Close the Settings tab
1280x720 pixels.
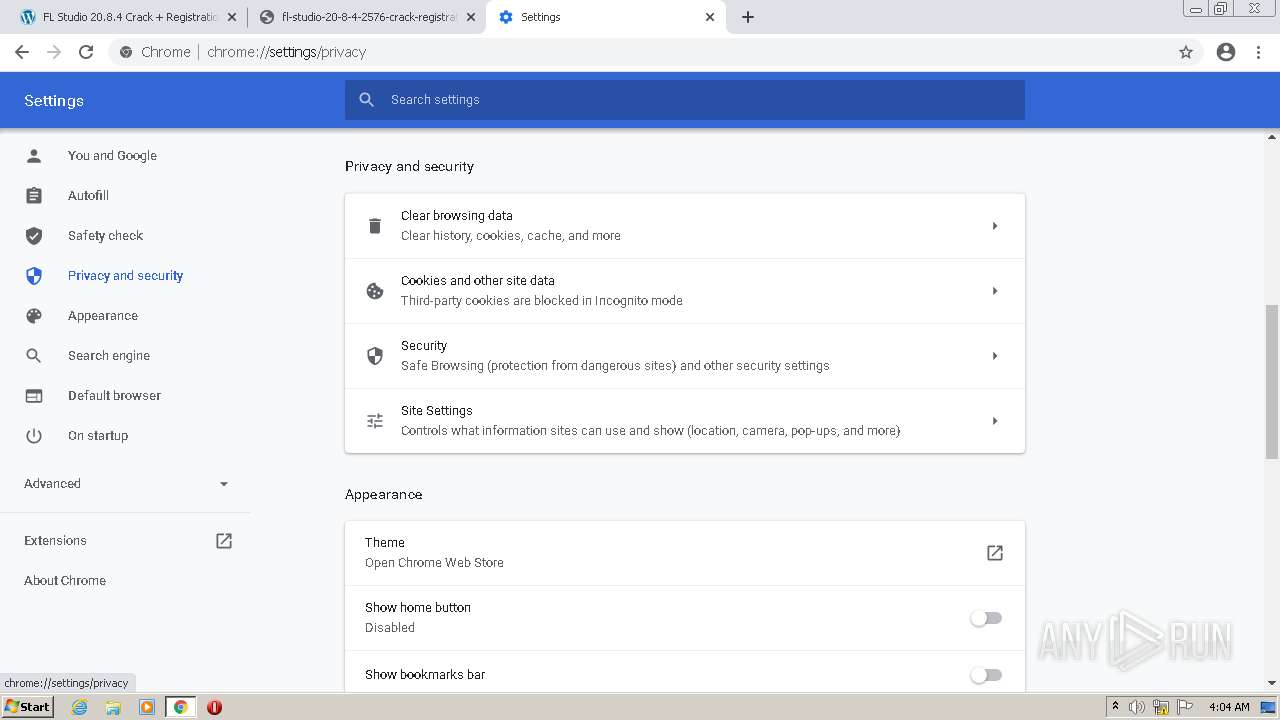click(710, 17)
